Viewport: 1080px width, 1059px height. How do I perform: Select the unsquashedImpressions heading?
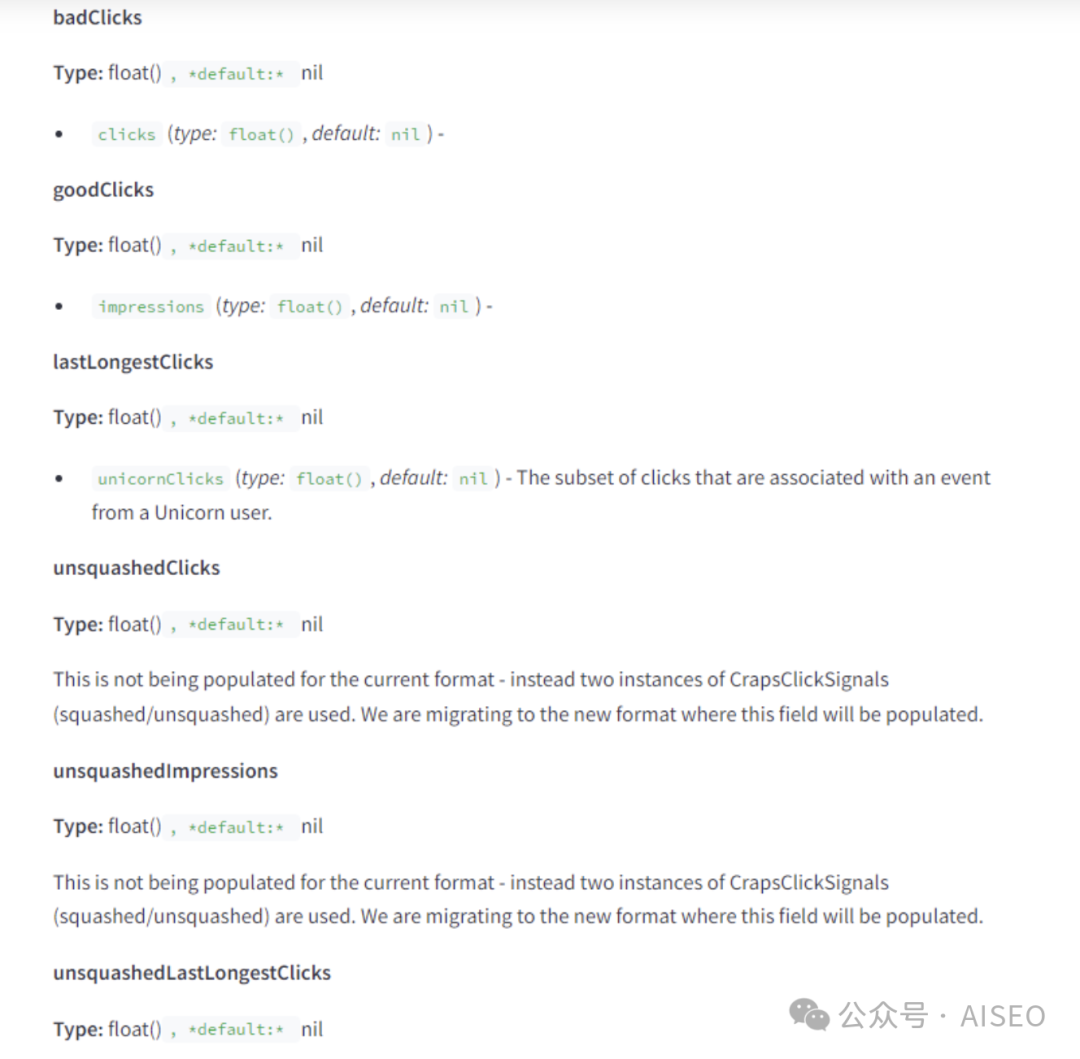165,771
